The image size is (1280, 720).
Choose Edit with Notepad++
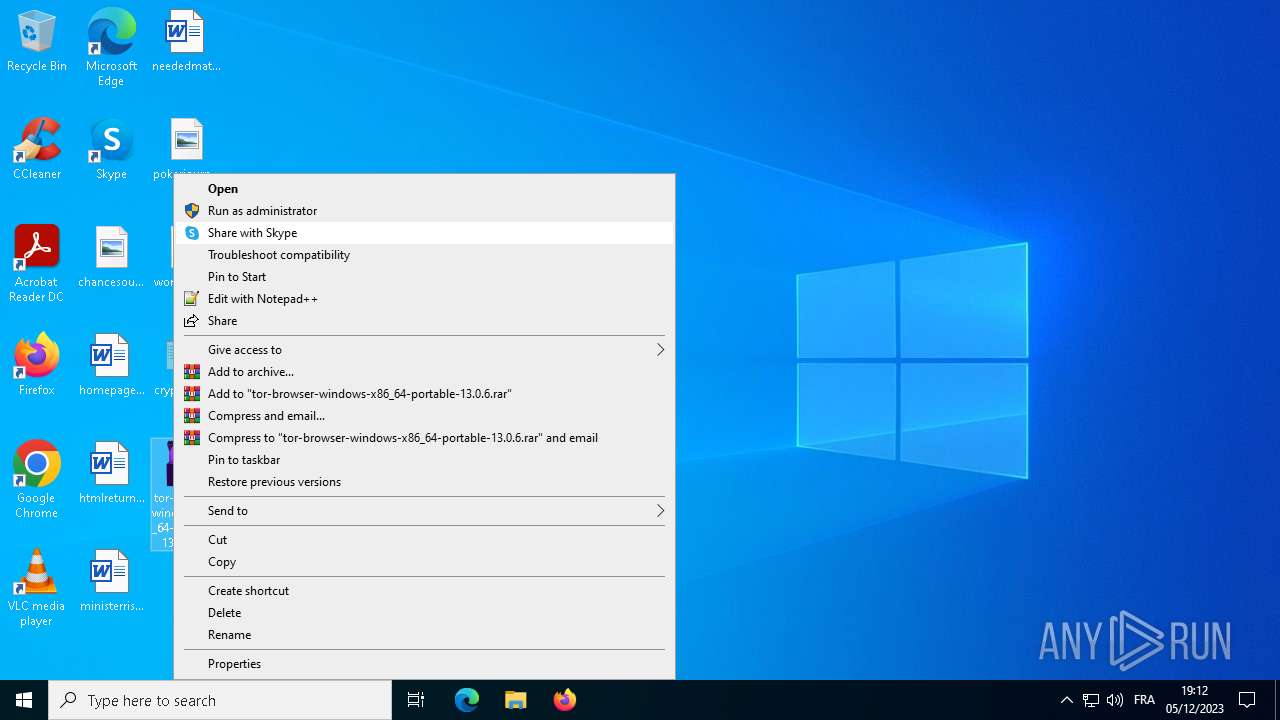click(424, 299)
